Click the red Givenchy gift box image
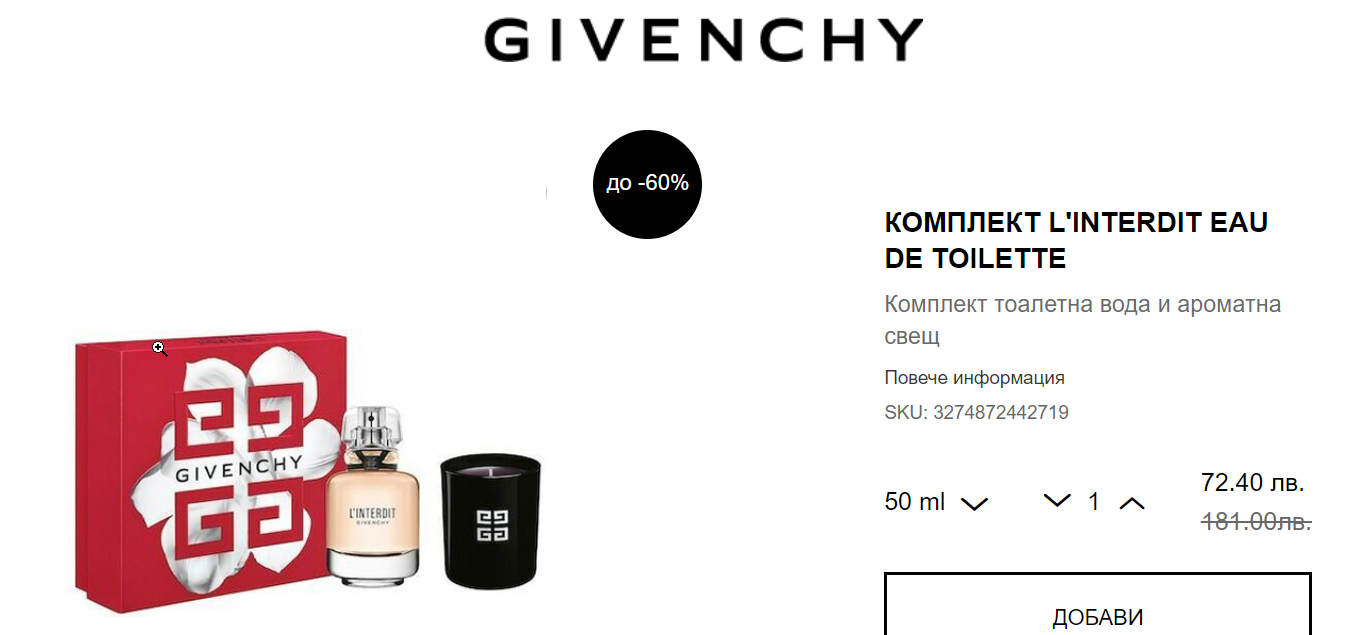Image resolution: width=1367 pixels, height=635 pixels. [x=205, y=470]
